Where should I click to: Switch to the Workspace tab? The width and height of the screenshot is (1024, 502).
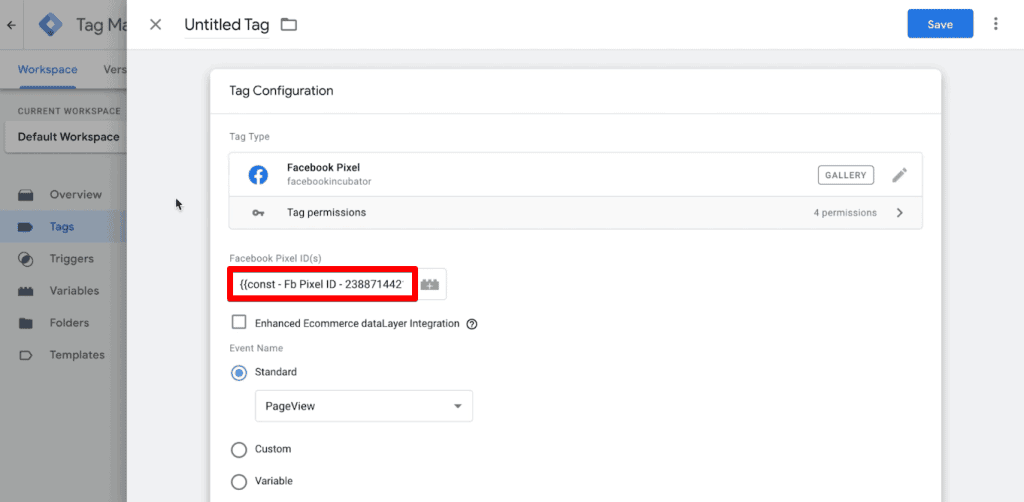(48, 70)
